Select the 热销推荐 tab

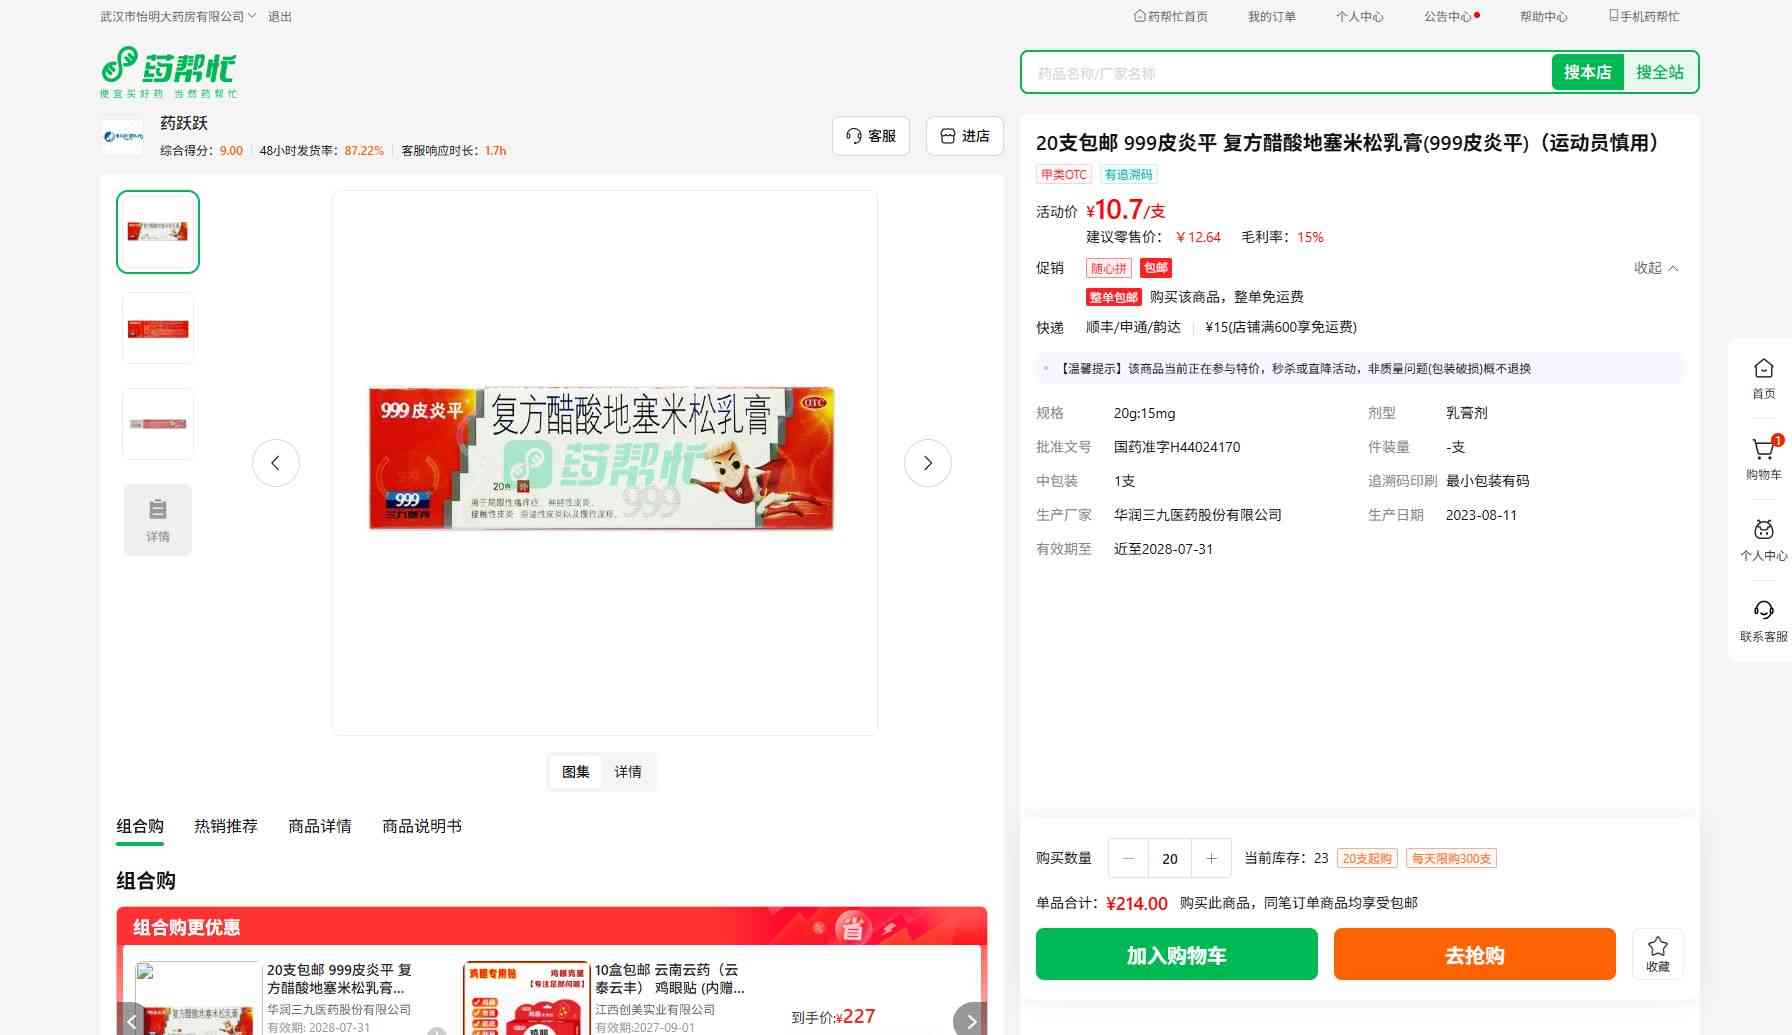[225, 826]
